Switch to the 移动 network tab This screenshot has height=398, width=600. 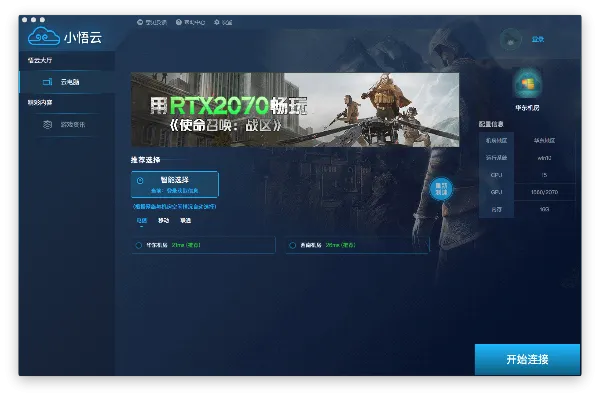163,220
